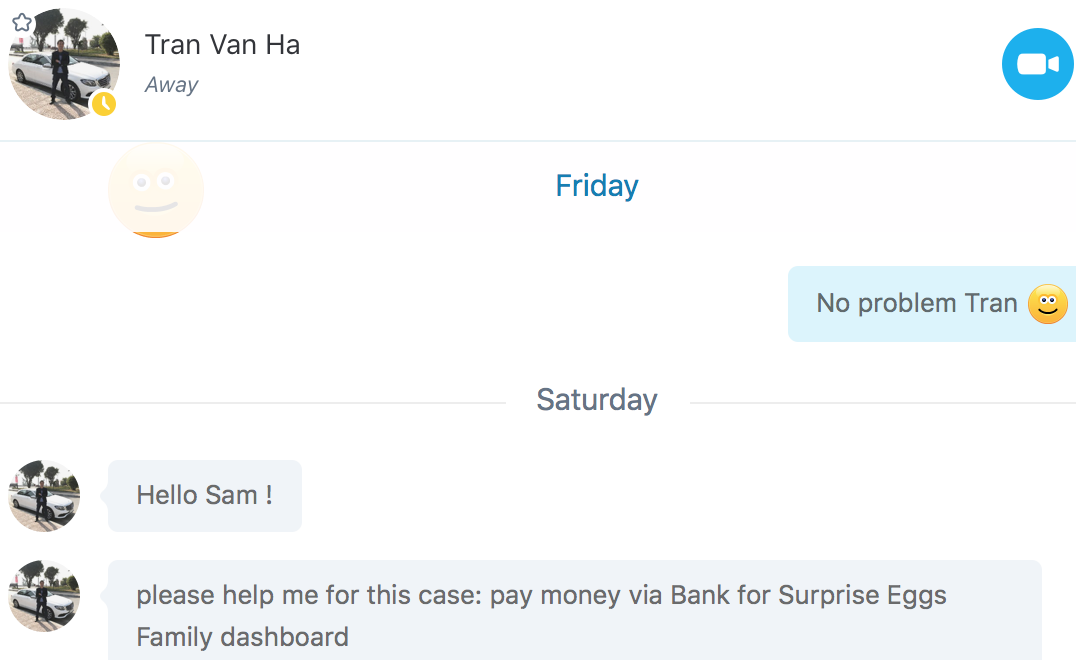Start a video call with Tran Van Ha

tap(1037, 64)
